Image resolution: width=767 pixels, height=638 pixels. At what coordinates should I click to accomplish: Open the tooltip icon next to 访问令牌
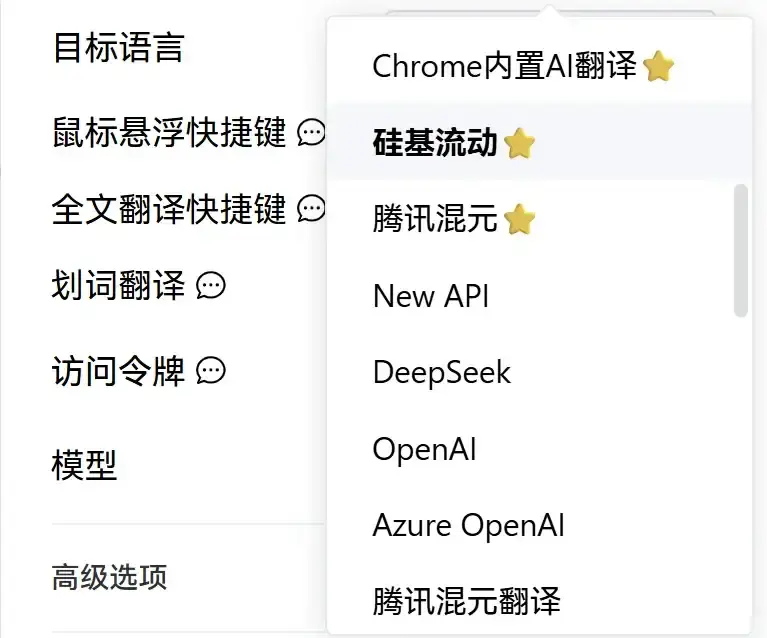211,370
